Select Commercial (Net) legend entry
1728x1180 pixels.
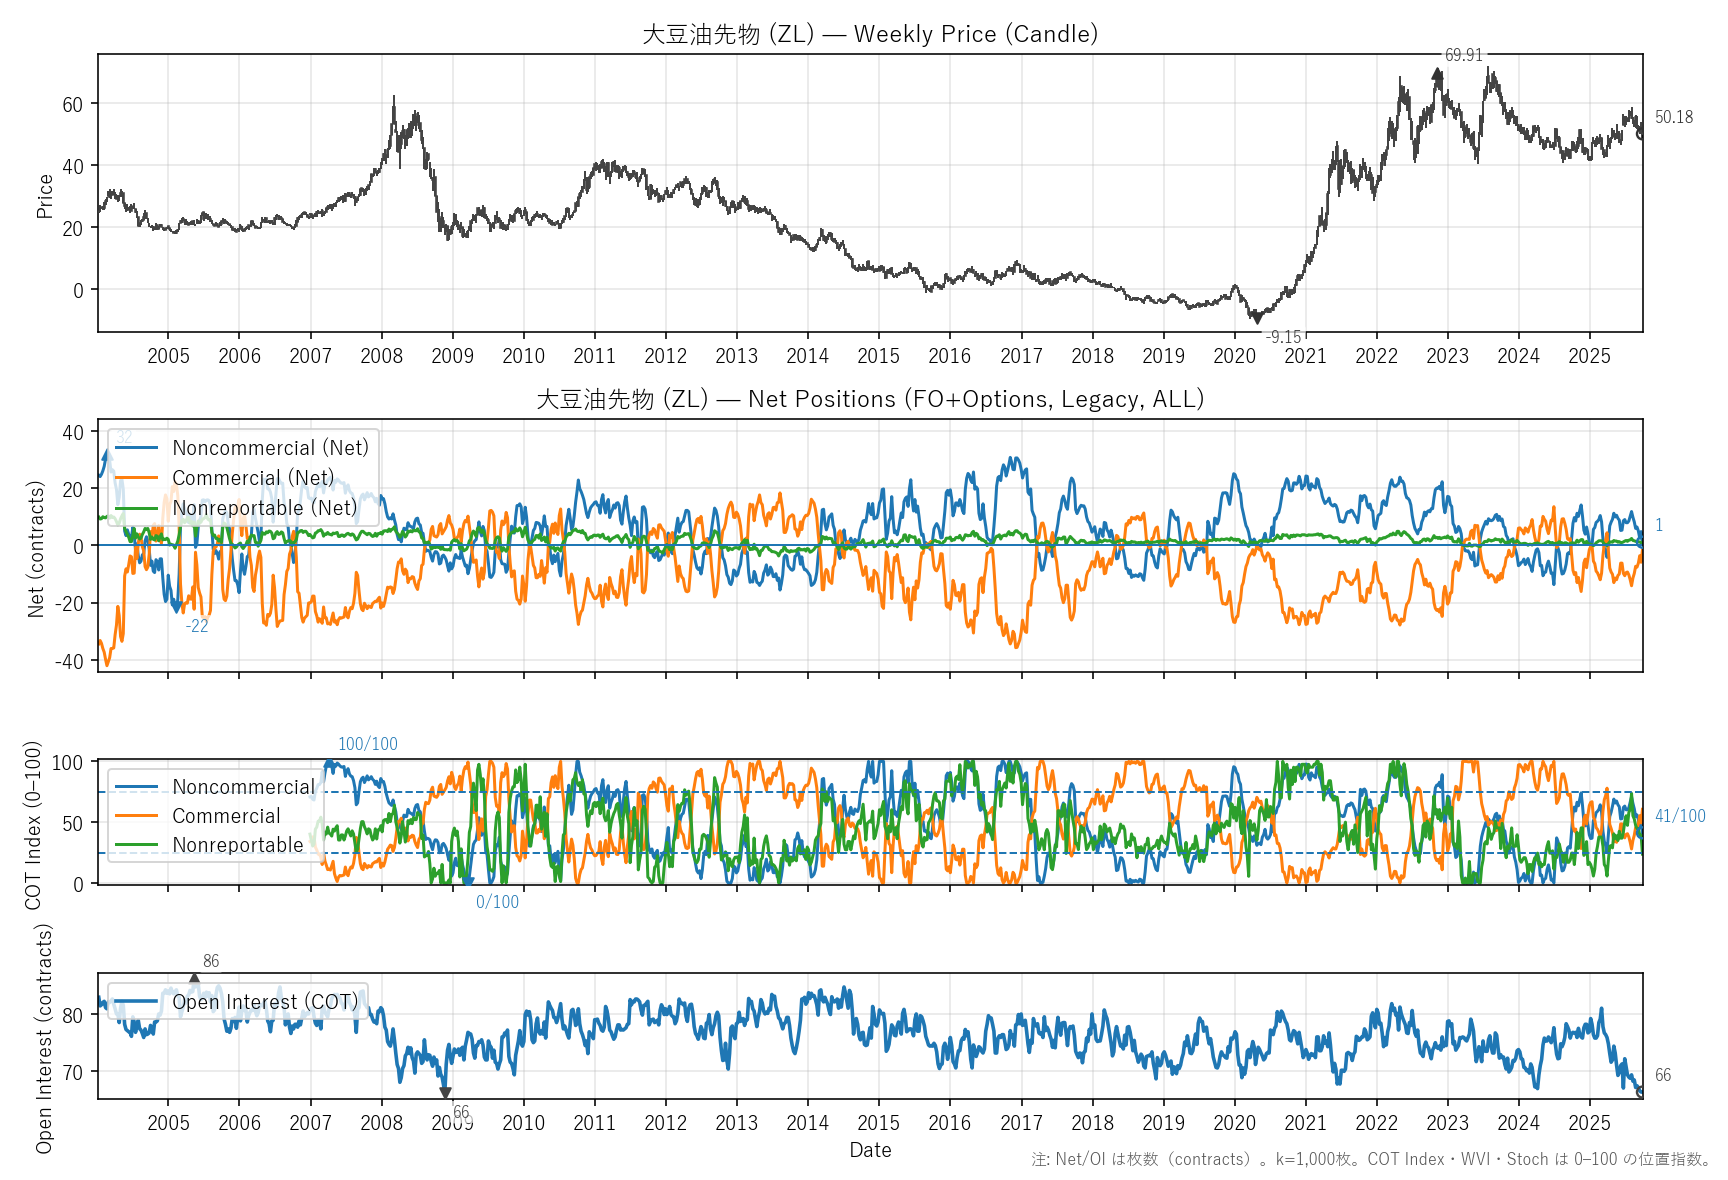pos(253,478)
